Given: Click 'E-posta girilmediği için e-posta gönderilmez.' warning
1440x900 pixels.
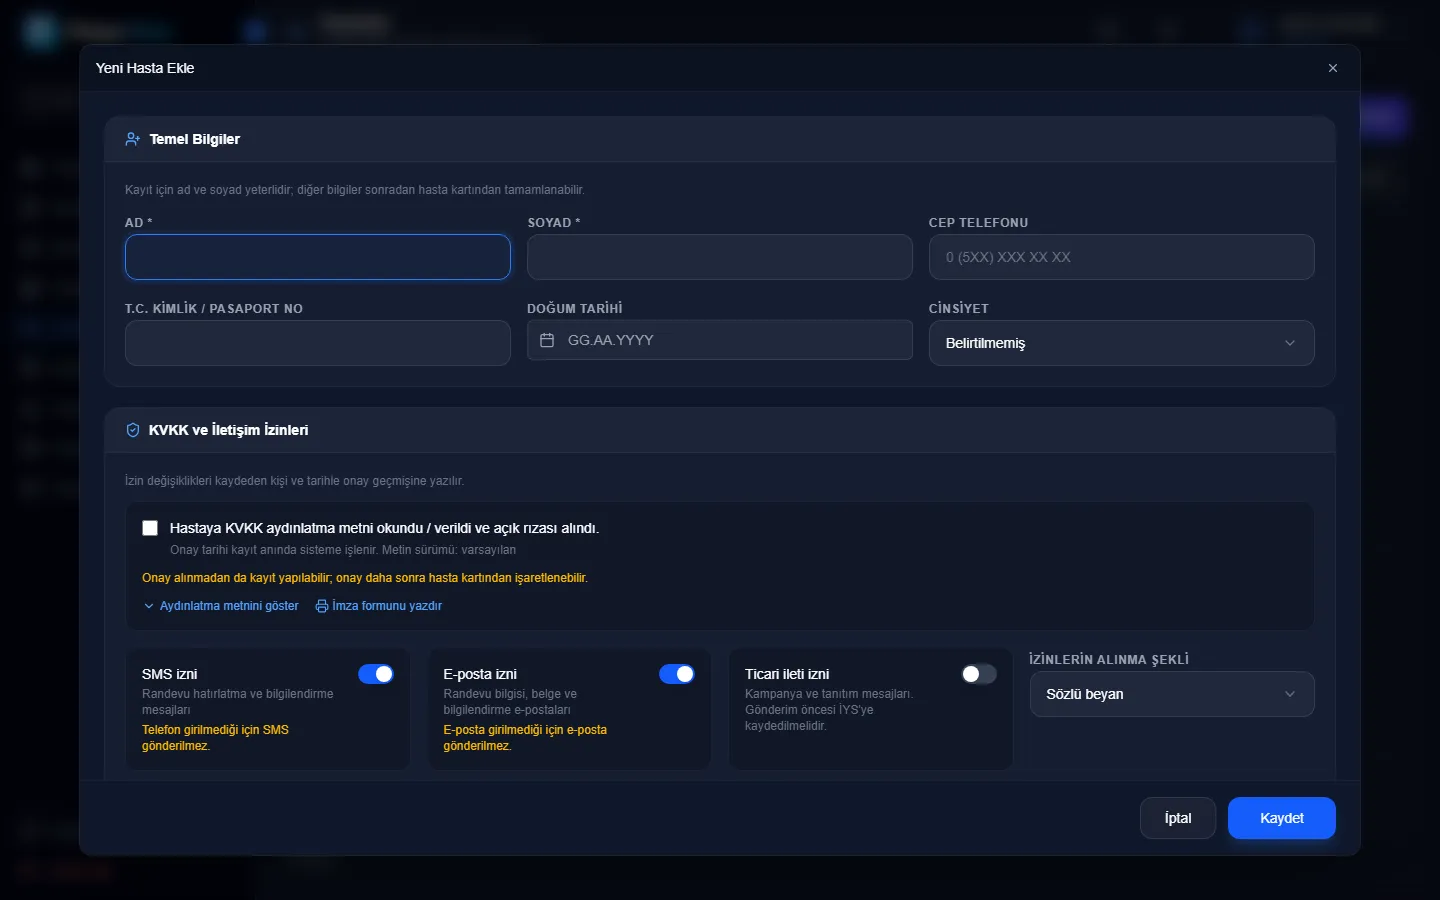Looking at the screenshot, I should (x=525, y=738).
